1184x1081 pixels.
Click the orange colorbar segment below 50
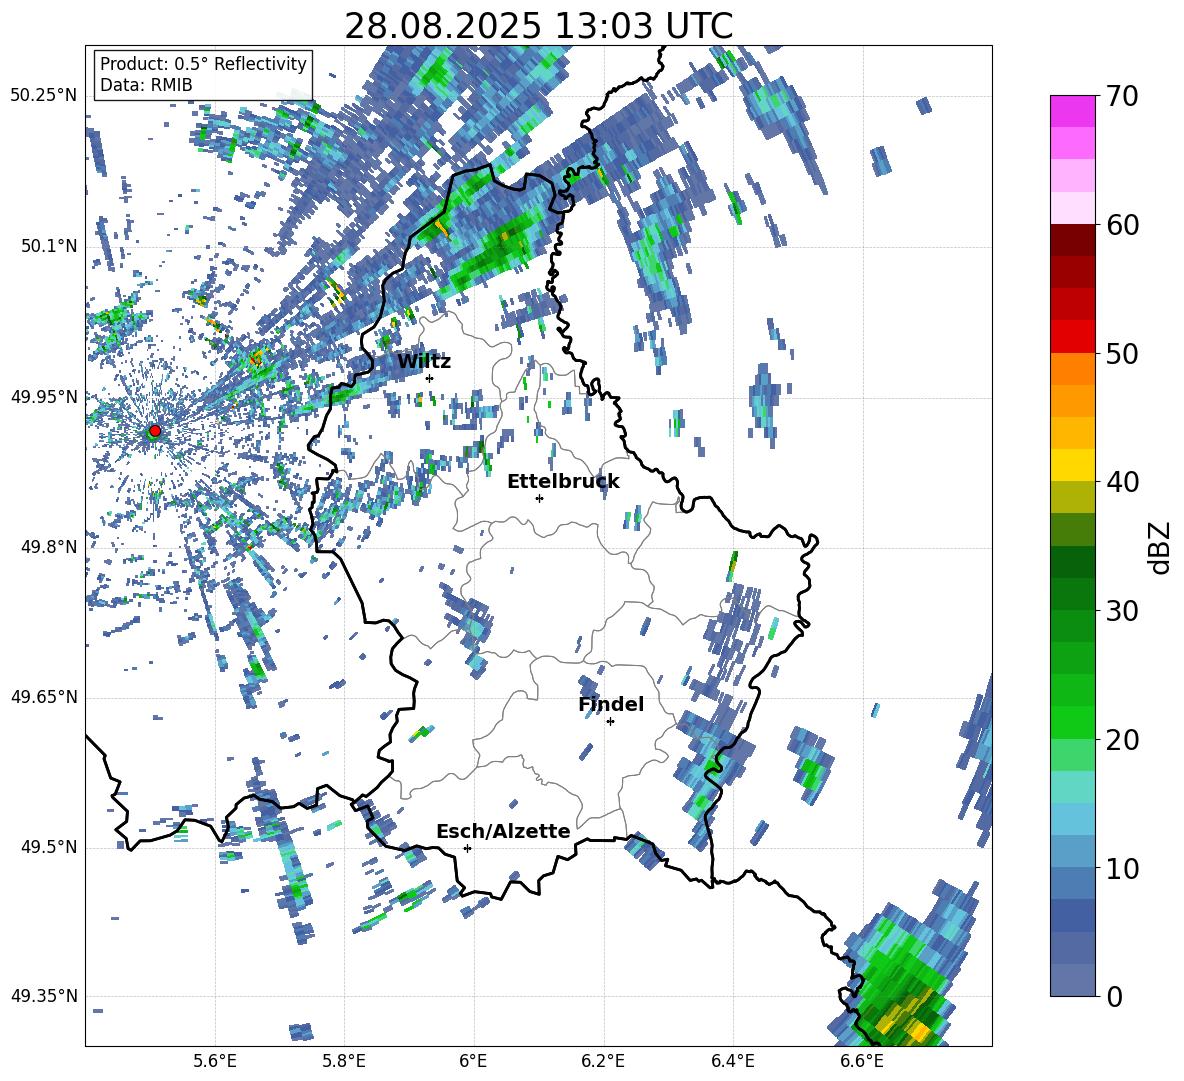click(1072, 369)
